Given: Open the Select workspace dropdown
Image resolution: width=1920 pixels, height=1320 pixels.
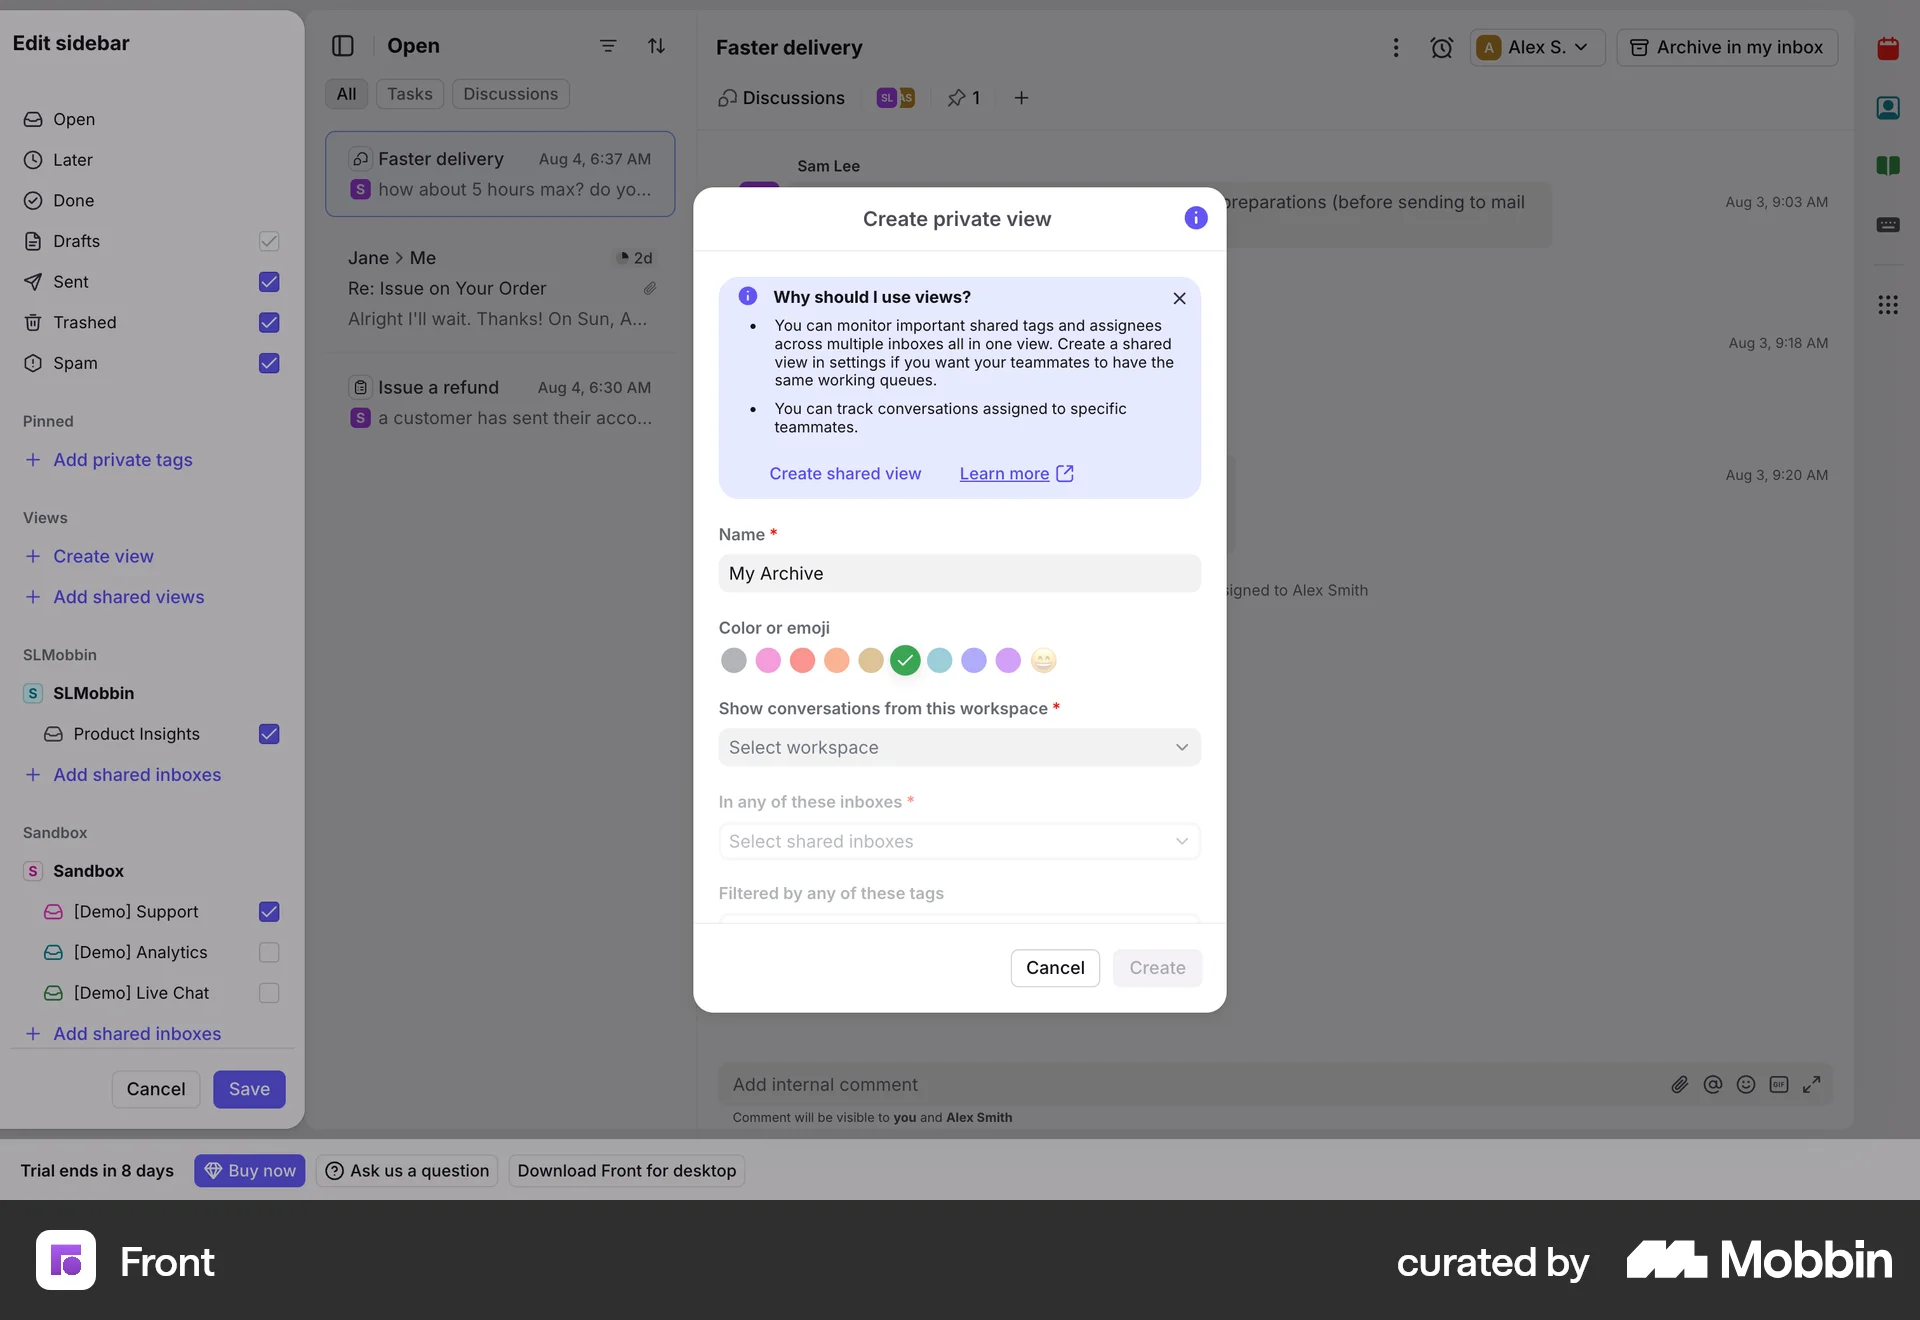Looking at the screenshot, I should (958, 747).
